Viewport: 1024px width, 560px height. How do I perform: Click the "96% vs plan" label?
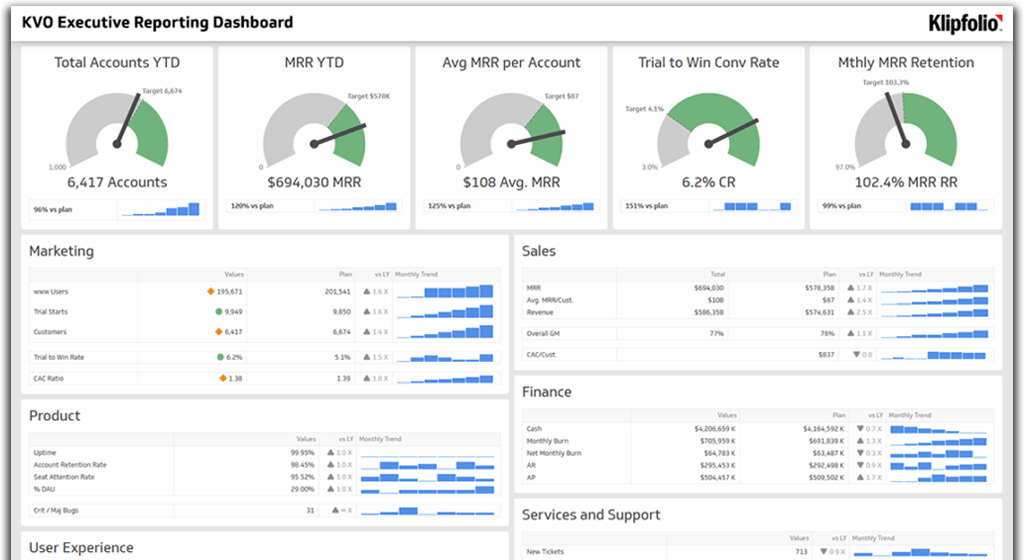coord(53,210)
